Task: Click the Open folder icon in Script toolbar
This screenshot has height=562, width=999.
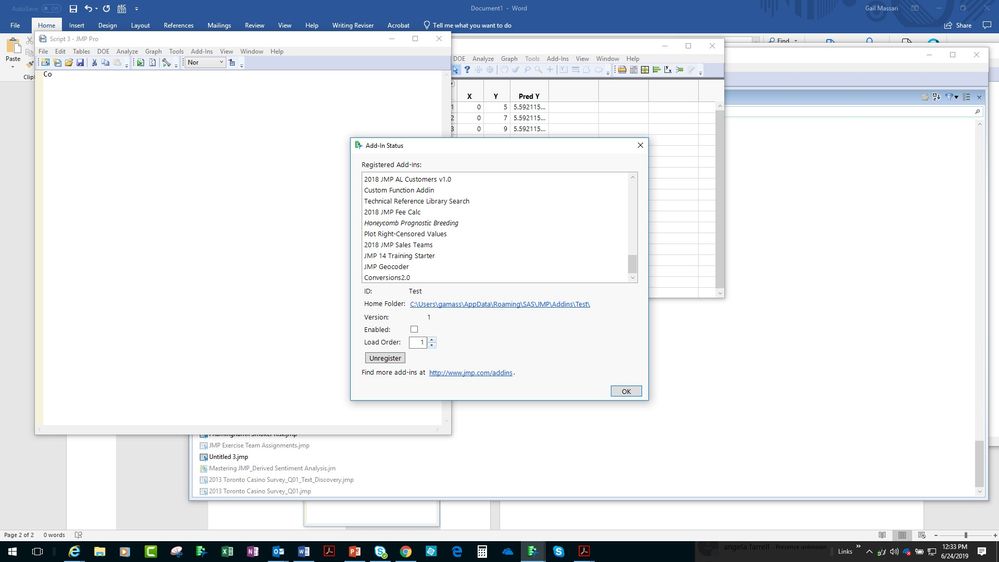Action: tap(68, 62)
